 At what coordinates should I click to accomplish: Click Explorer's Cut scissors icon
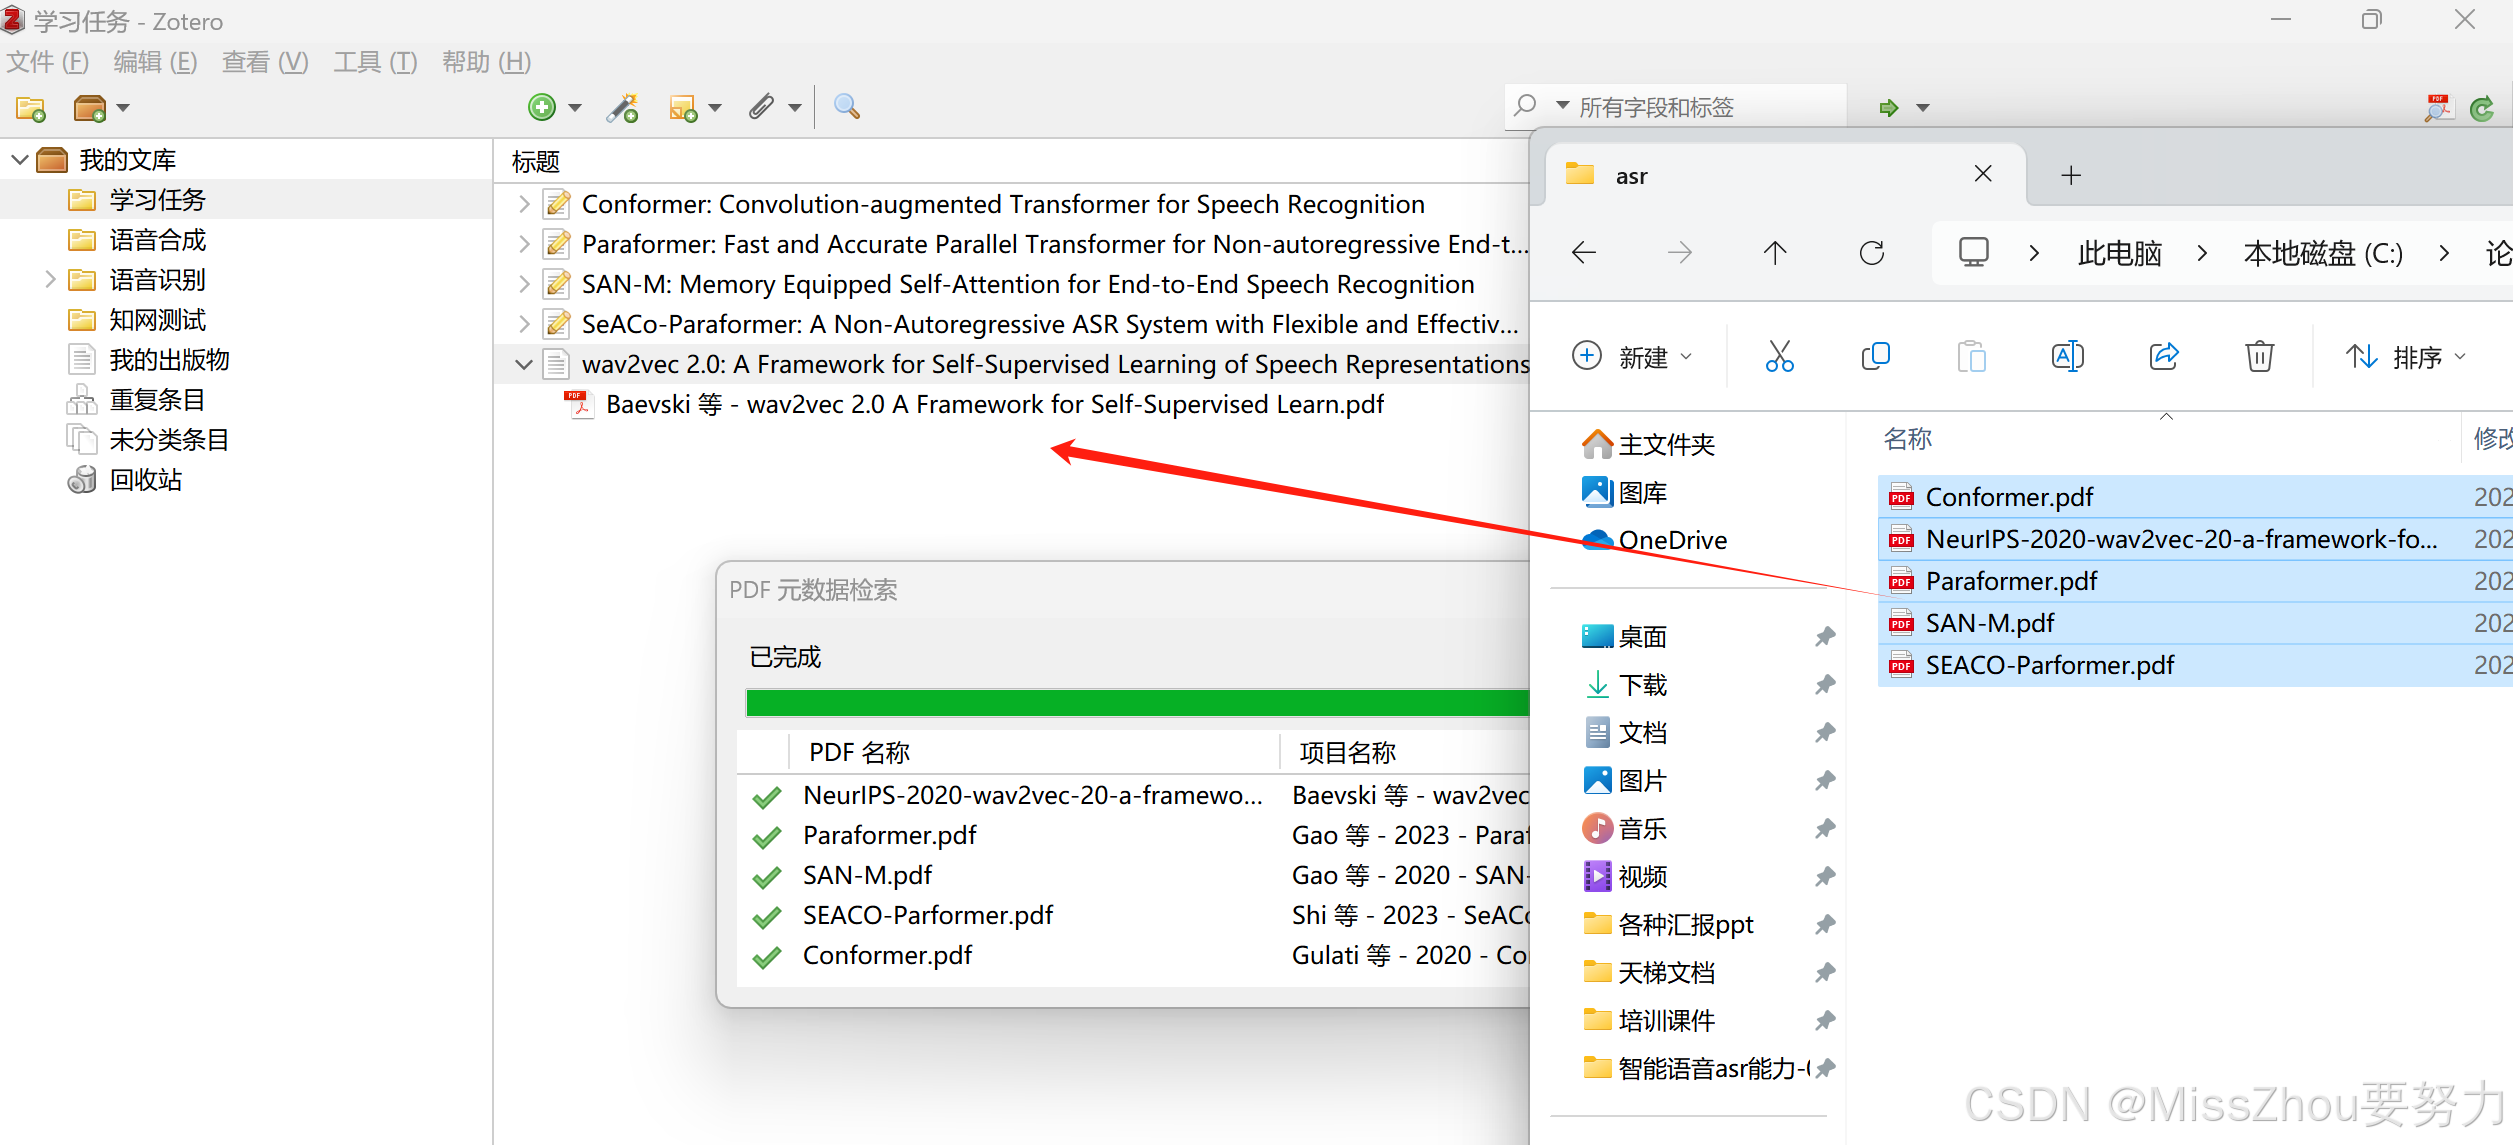[1779, 356]
